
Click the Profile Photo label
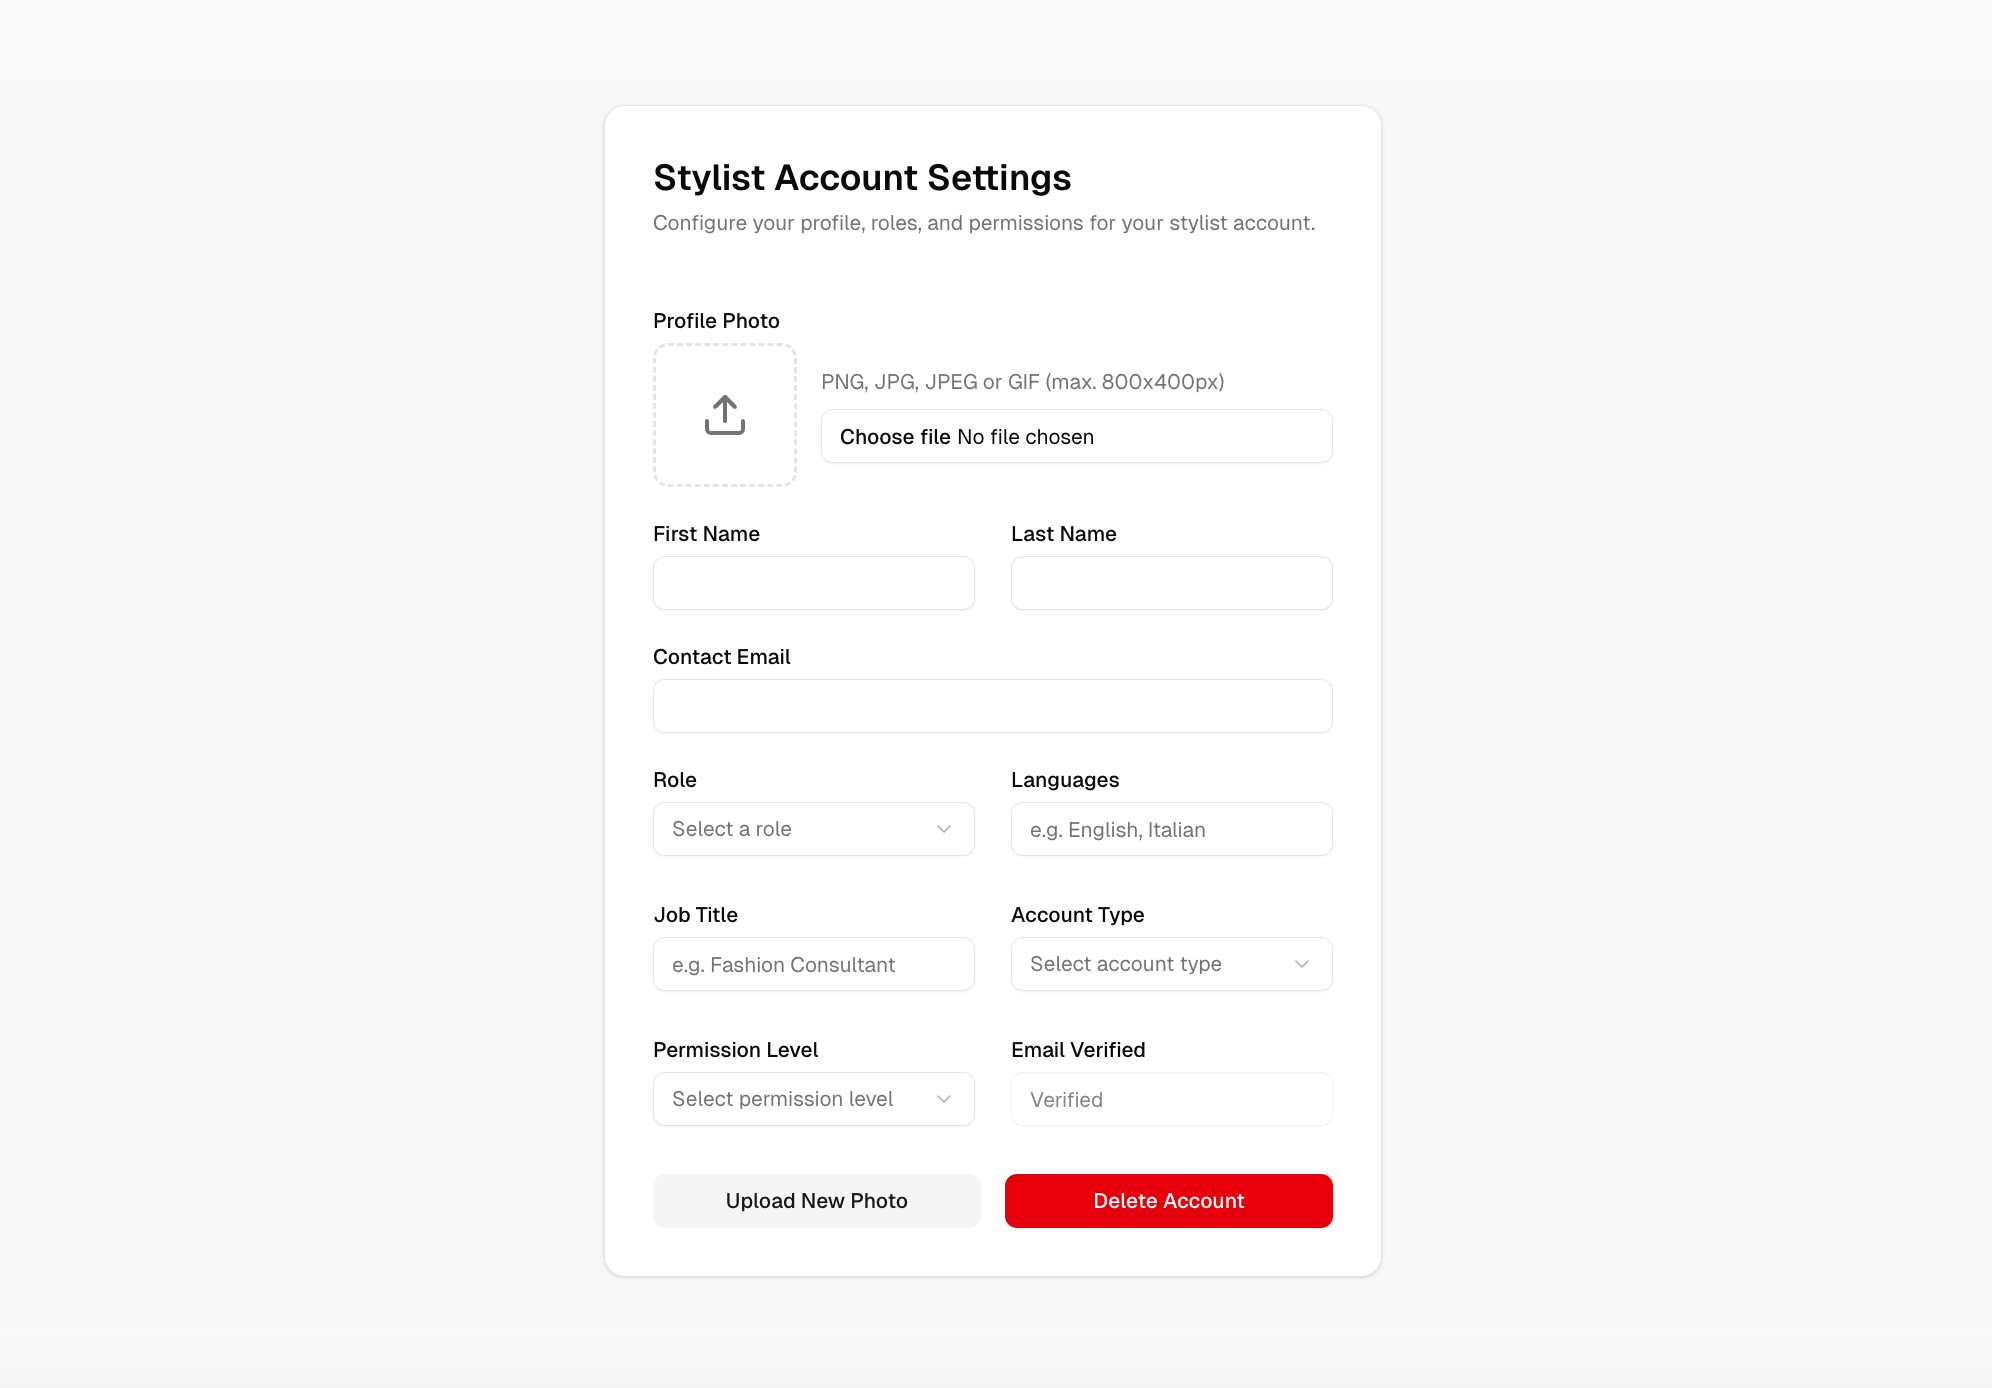[x=715, y=320]
